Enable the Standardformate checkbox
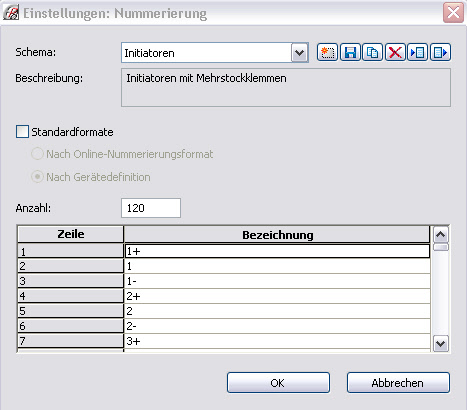This screenshot has width=467, height=410. pos(22,132)
